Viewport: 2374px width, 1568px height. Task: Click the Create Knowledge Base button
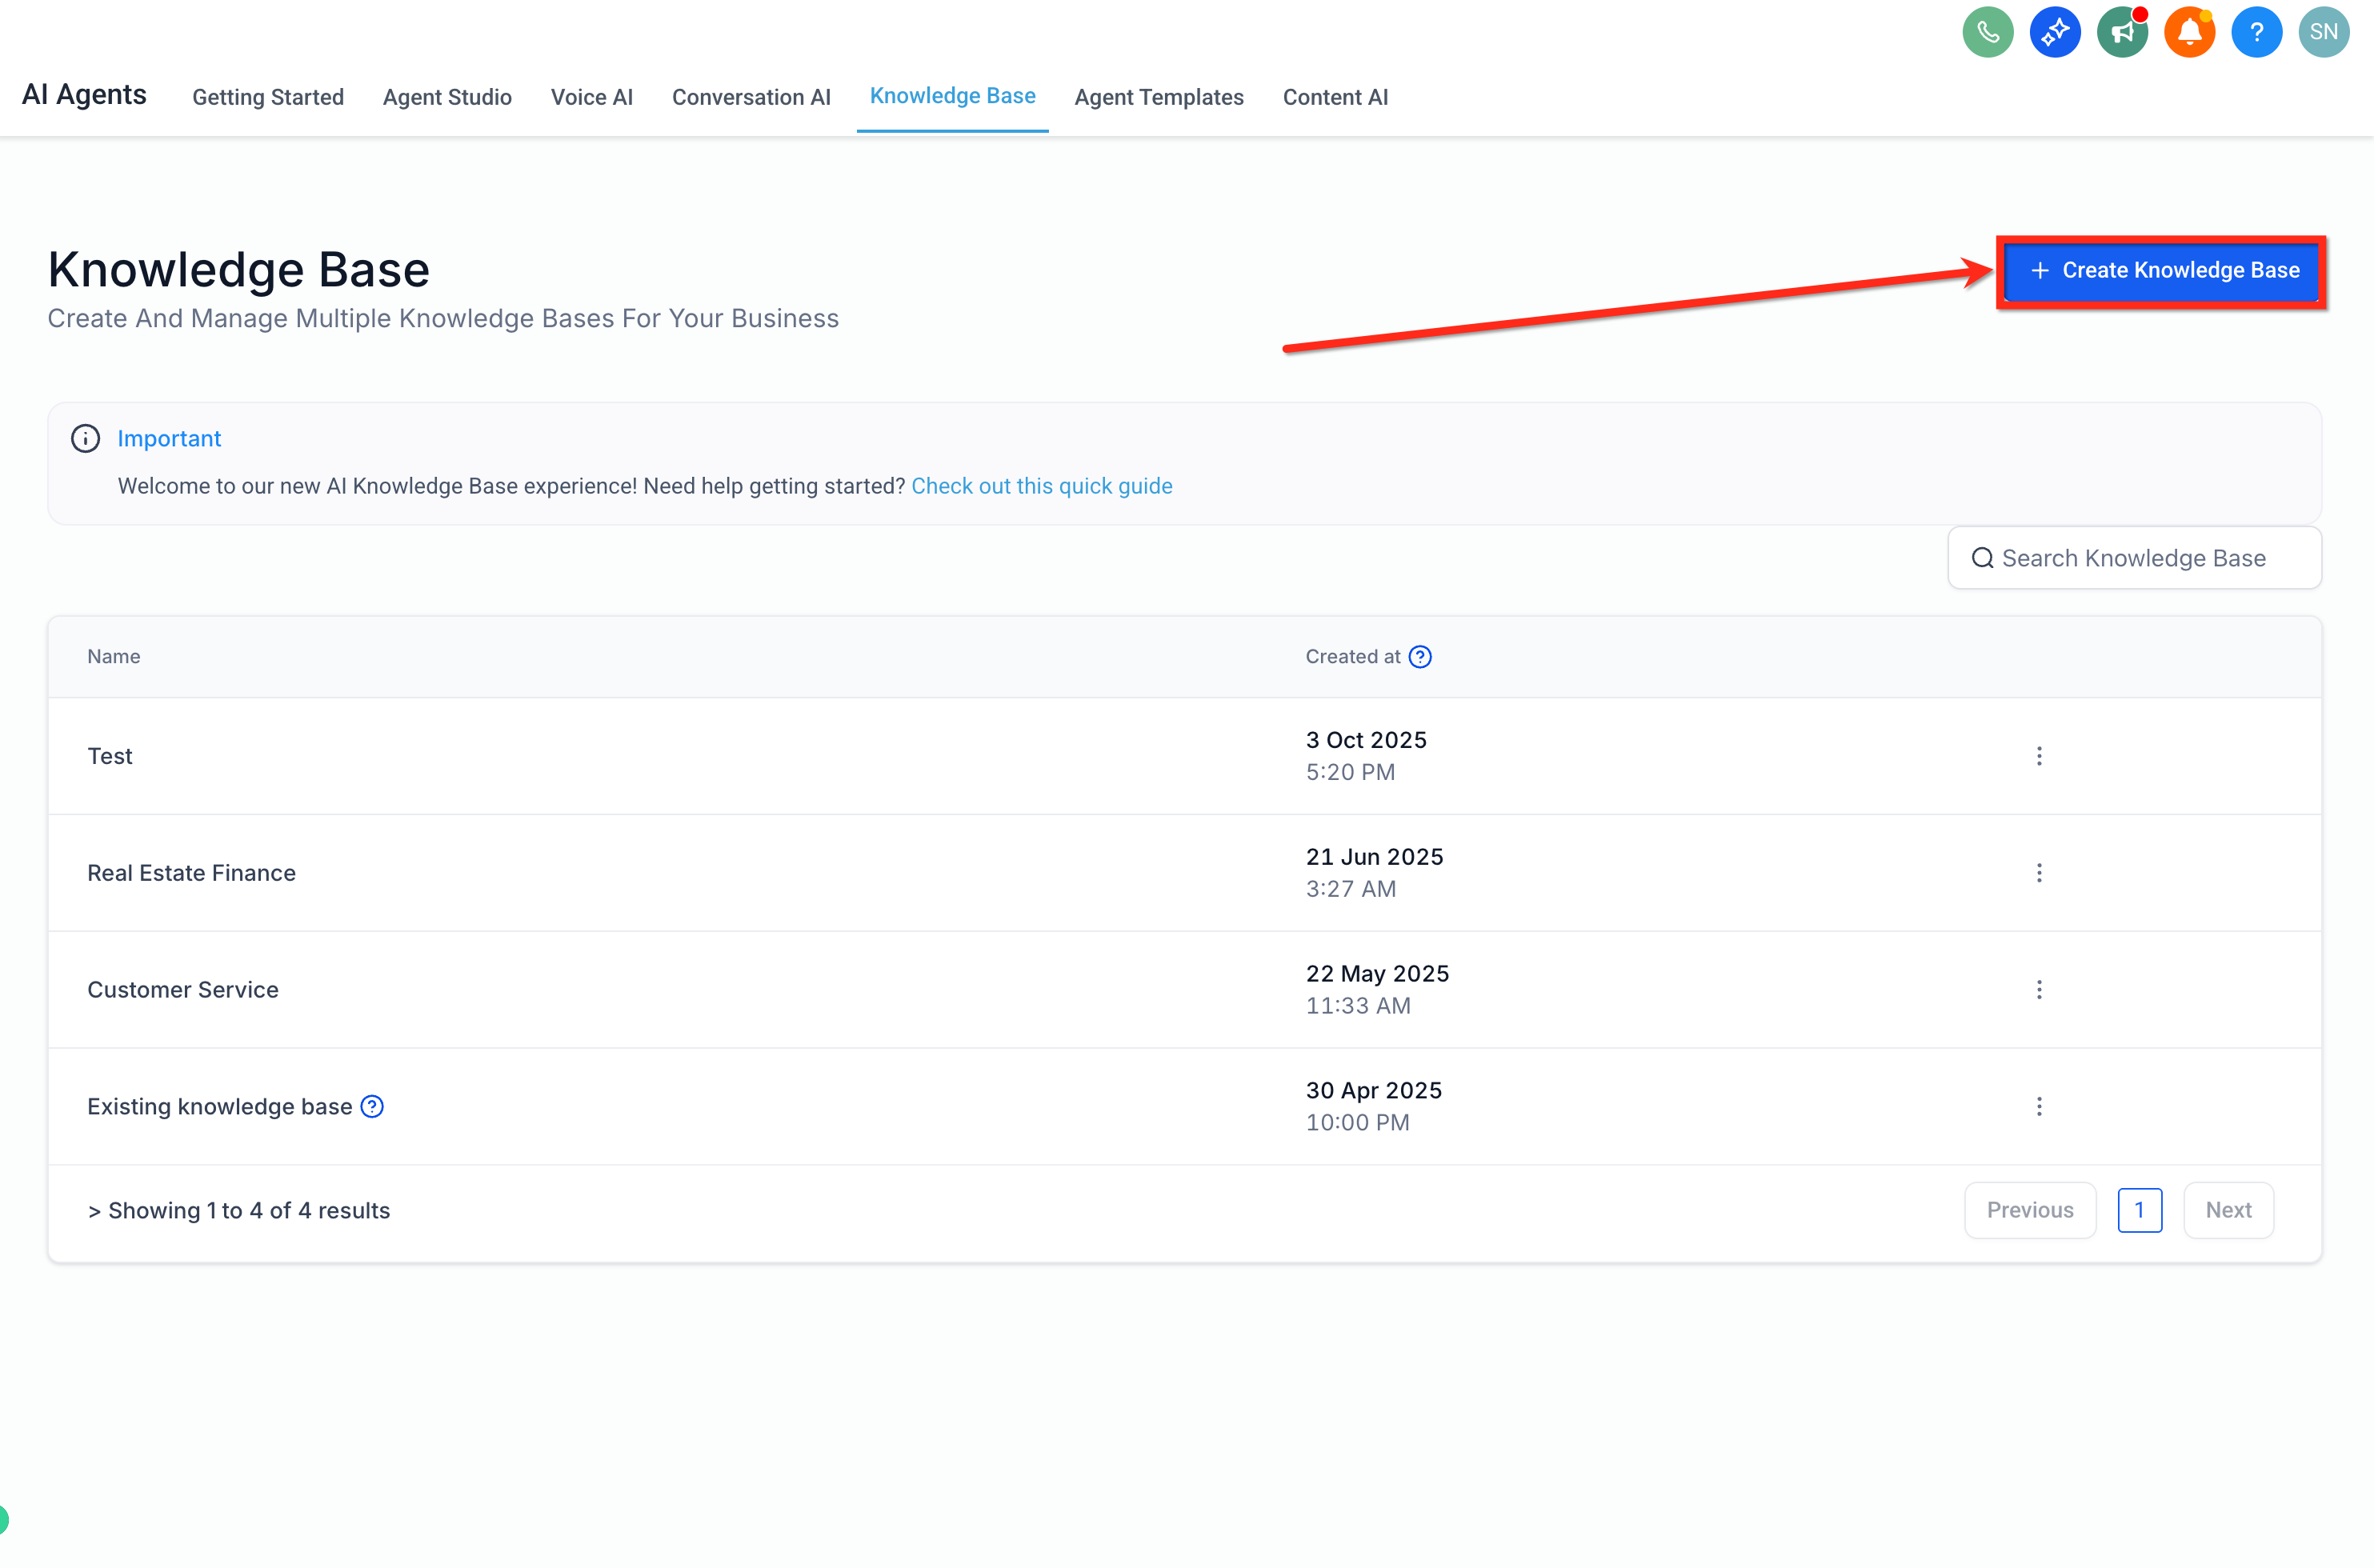[x=2161, y=271]
